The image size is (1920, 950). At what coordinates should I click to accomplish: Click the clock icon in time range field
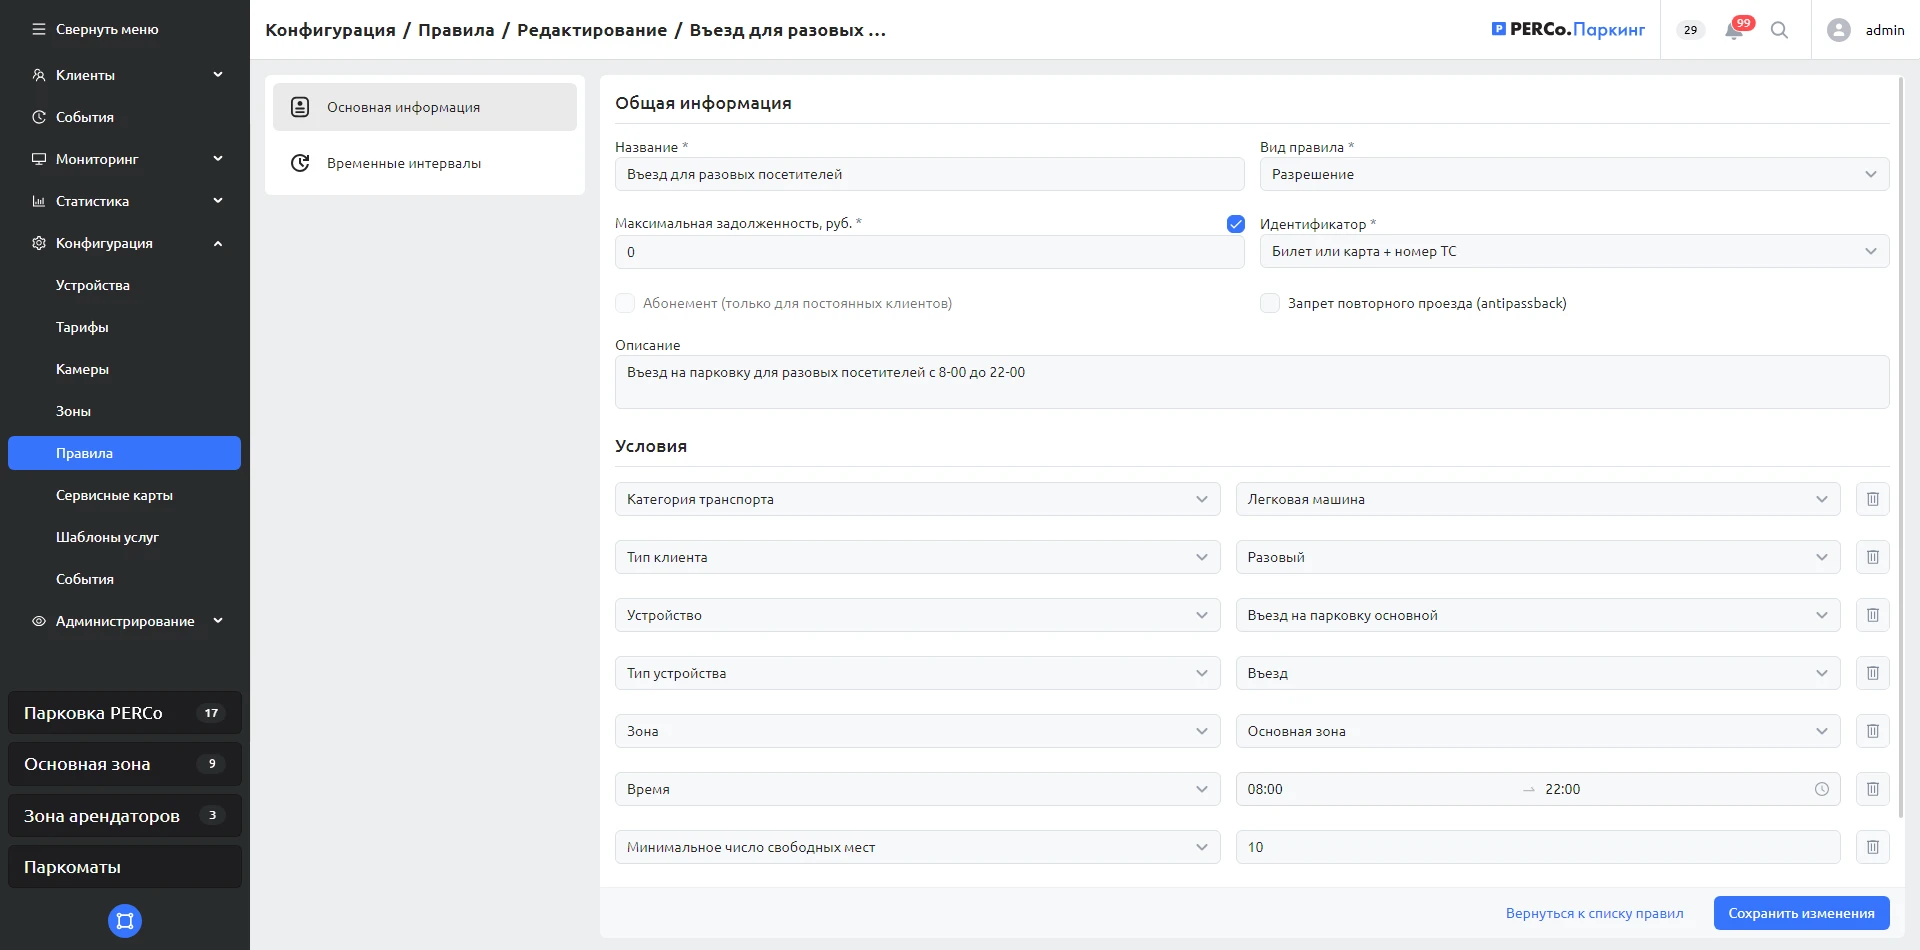[1821, 789]
